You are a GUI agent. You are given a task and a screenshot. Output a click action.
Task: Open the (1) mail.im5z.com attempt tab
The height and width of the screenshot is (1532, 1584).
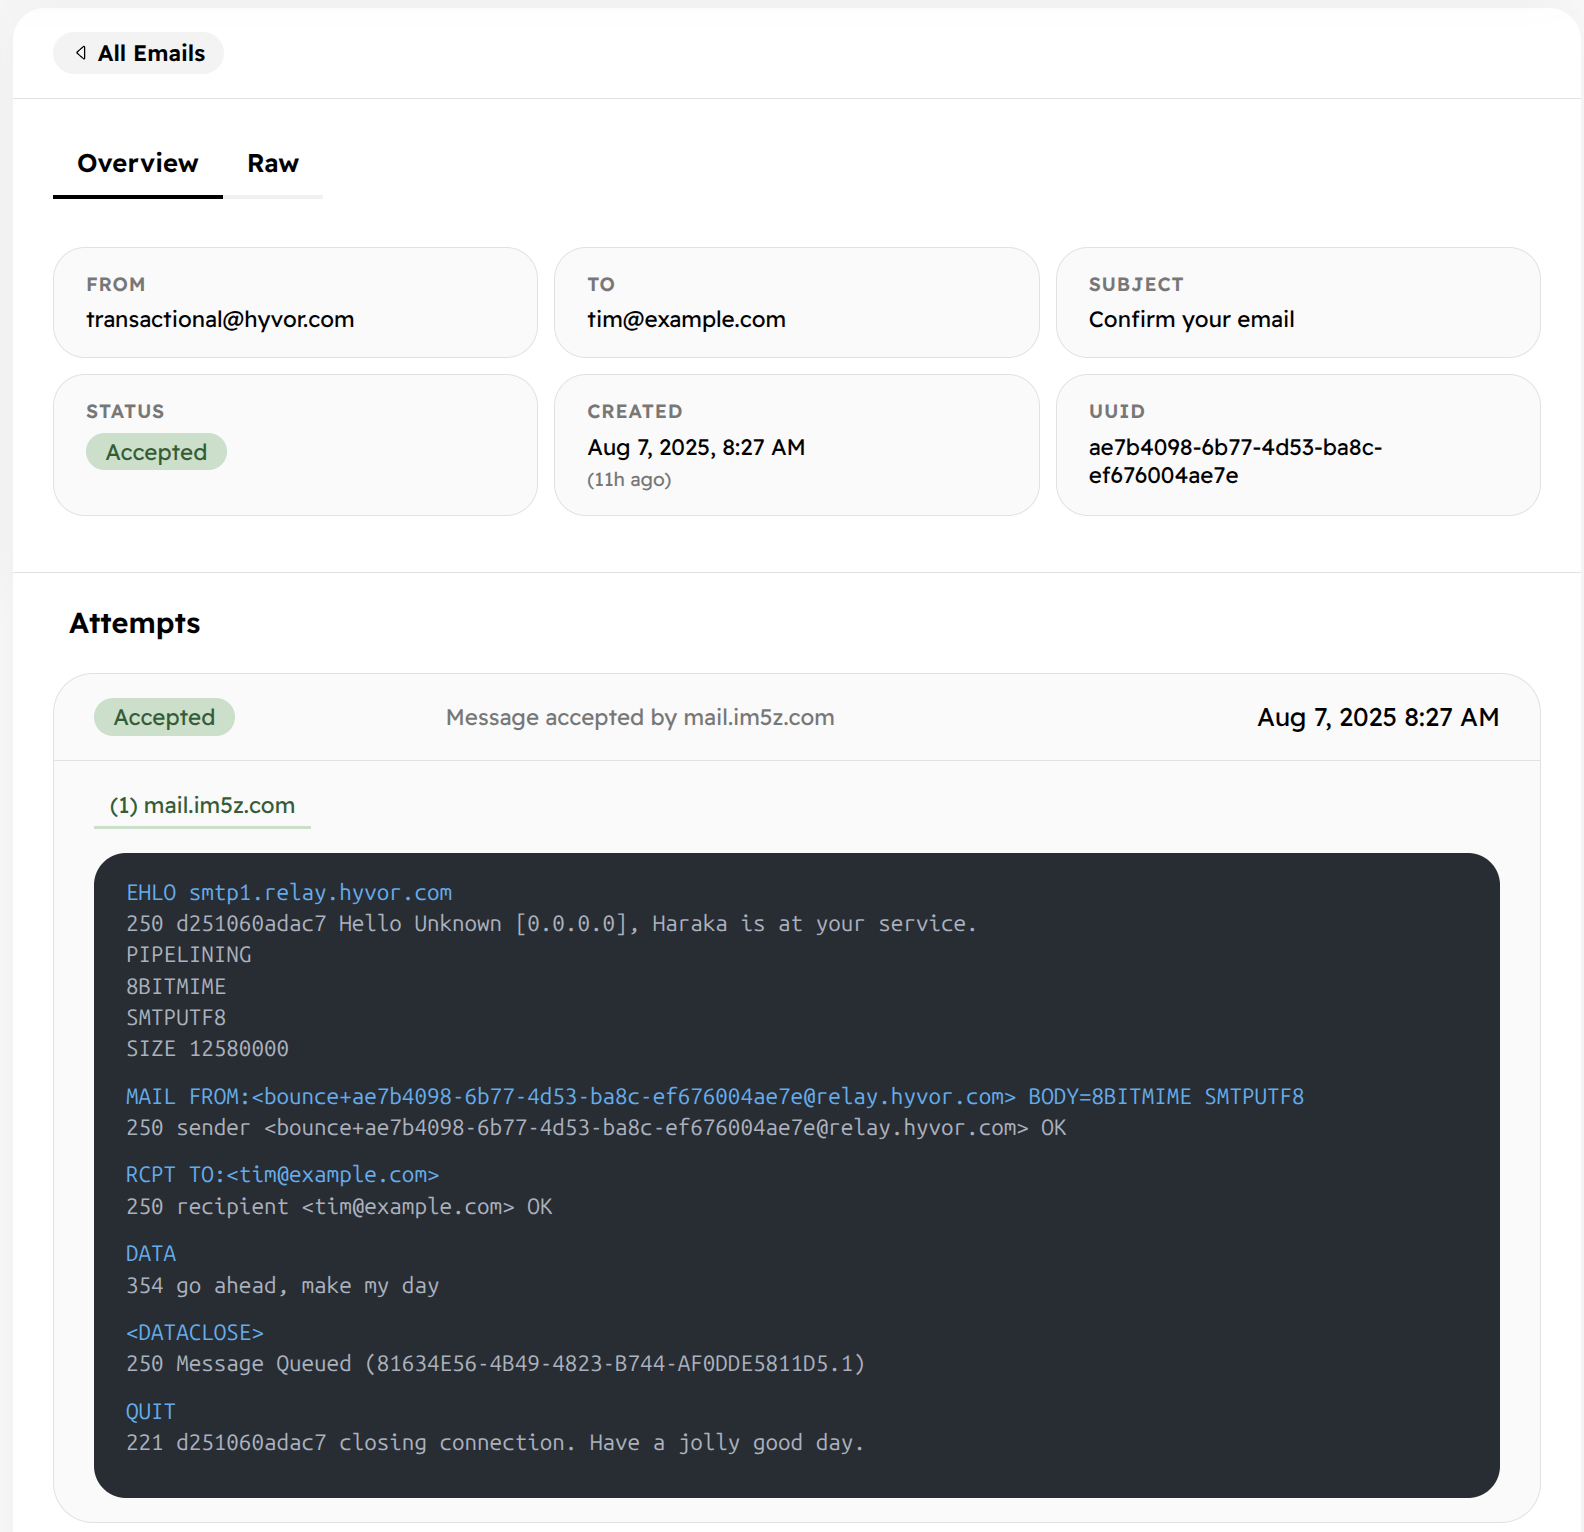pyautogui.click(x=202, y=806)
